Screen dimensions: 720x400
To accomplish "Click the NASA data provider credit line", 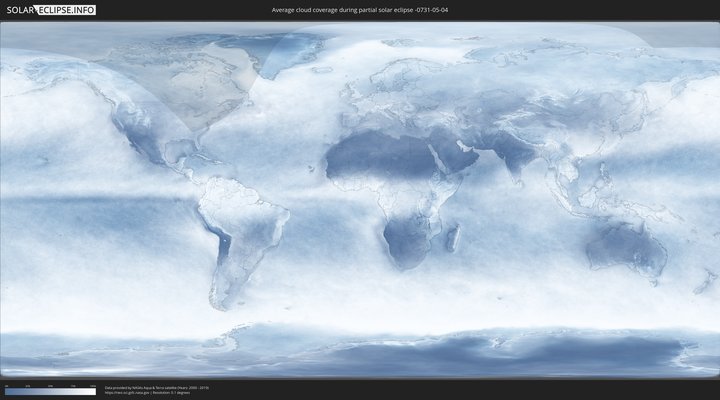I will pos(157,388).
